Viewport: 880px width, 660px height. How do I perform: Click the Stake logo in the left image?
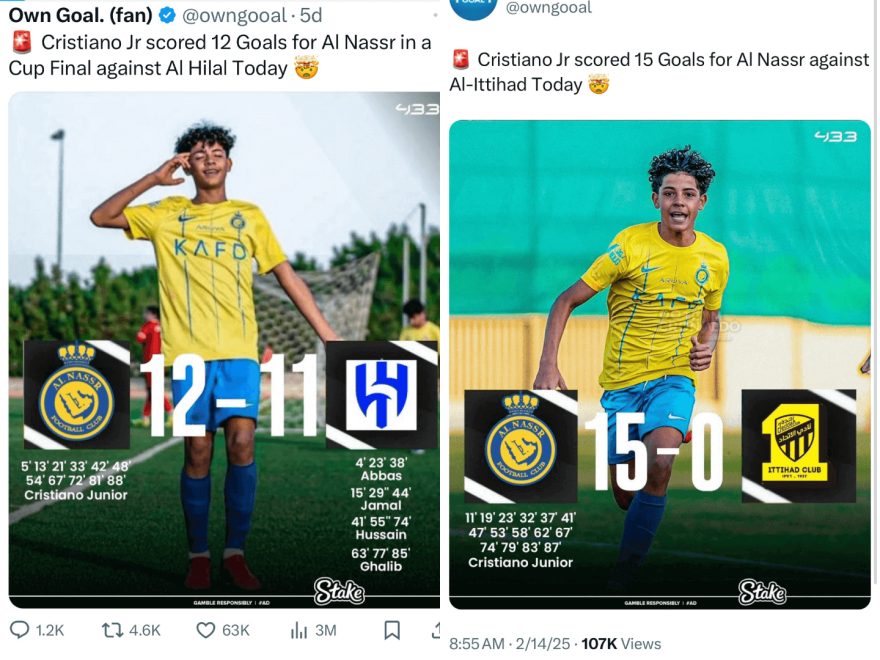pyautogui.click(x=339, y=591)
